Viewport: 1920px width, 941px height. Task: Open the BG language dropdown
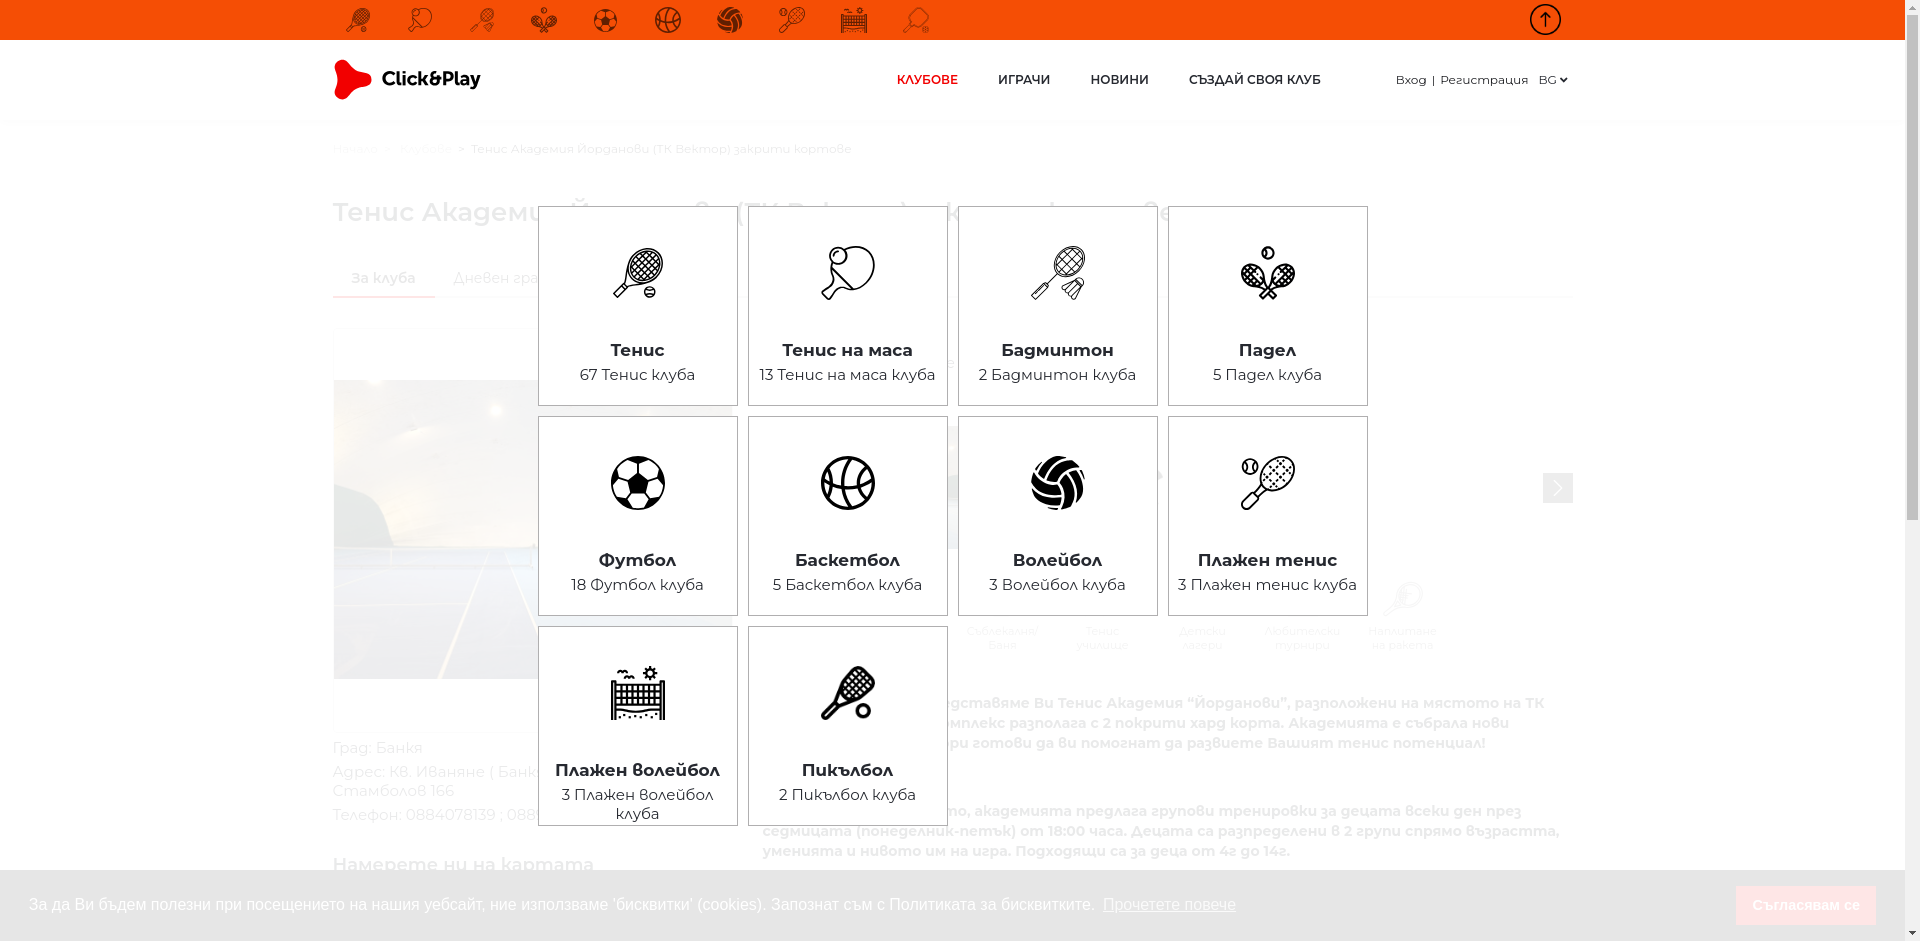tap(1552, 80)
